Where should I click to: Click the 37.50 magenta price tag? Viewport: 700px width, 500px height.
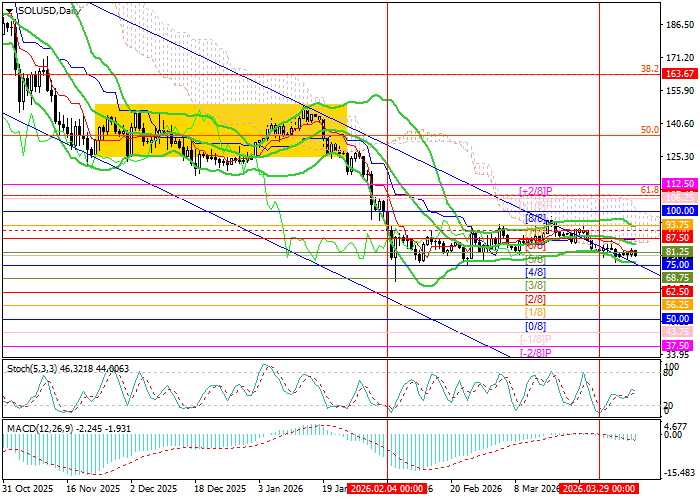click(679, 343)
